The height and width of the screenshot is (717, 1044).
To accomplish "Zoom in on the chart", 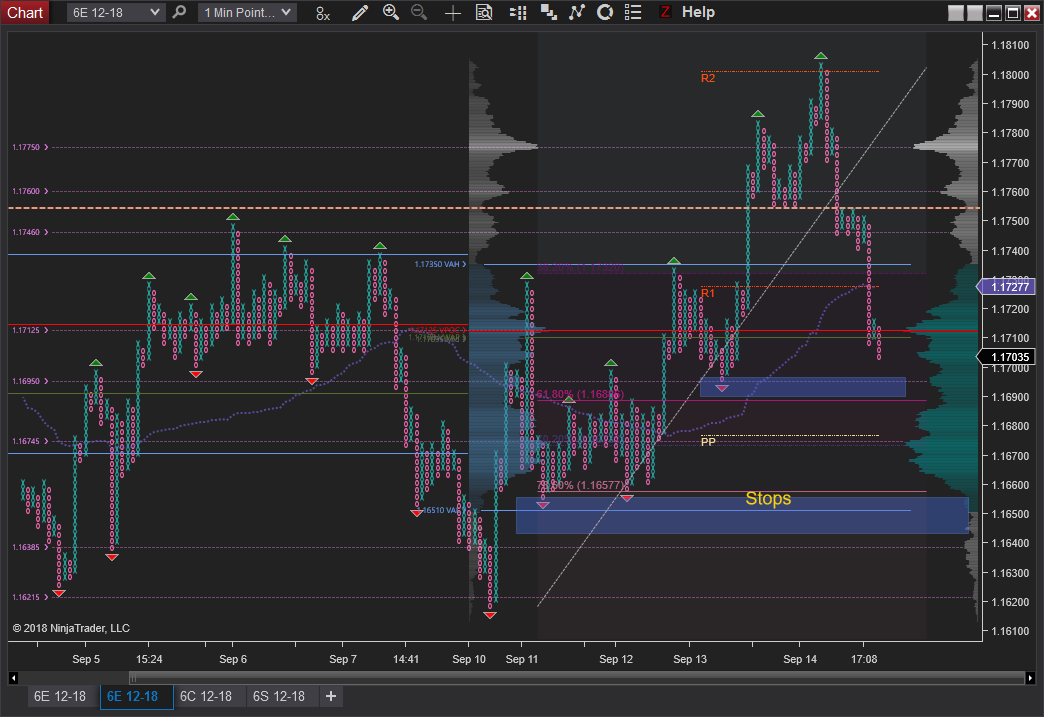I will pos(391,12).
